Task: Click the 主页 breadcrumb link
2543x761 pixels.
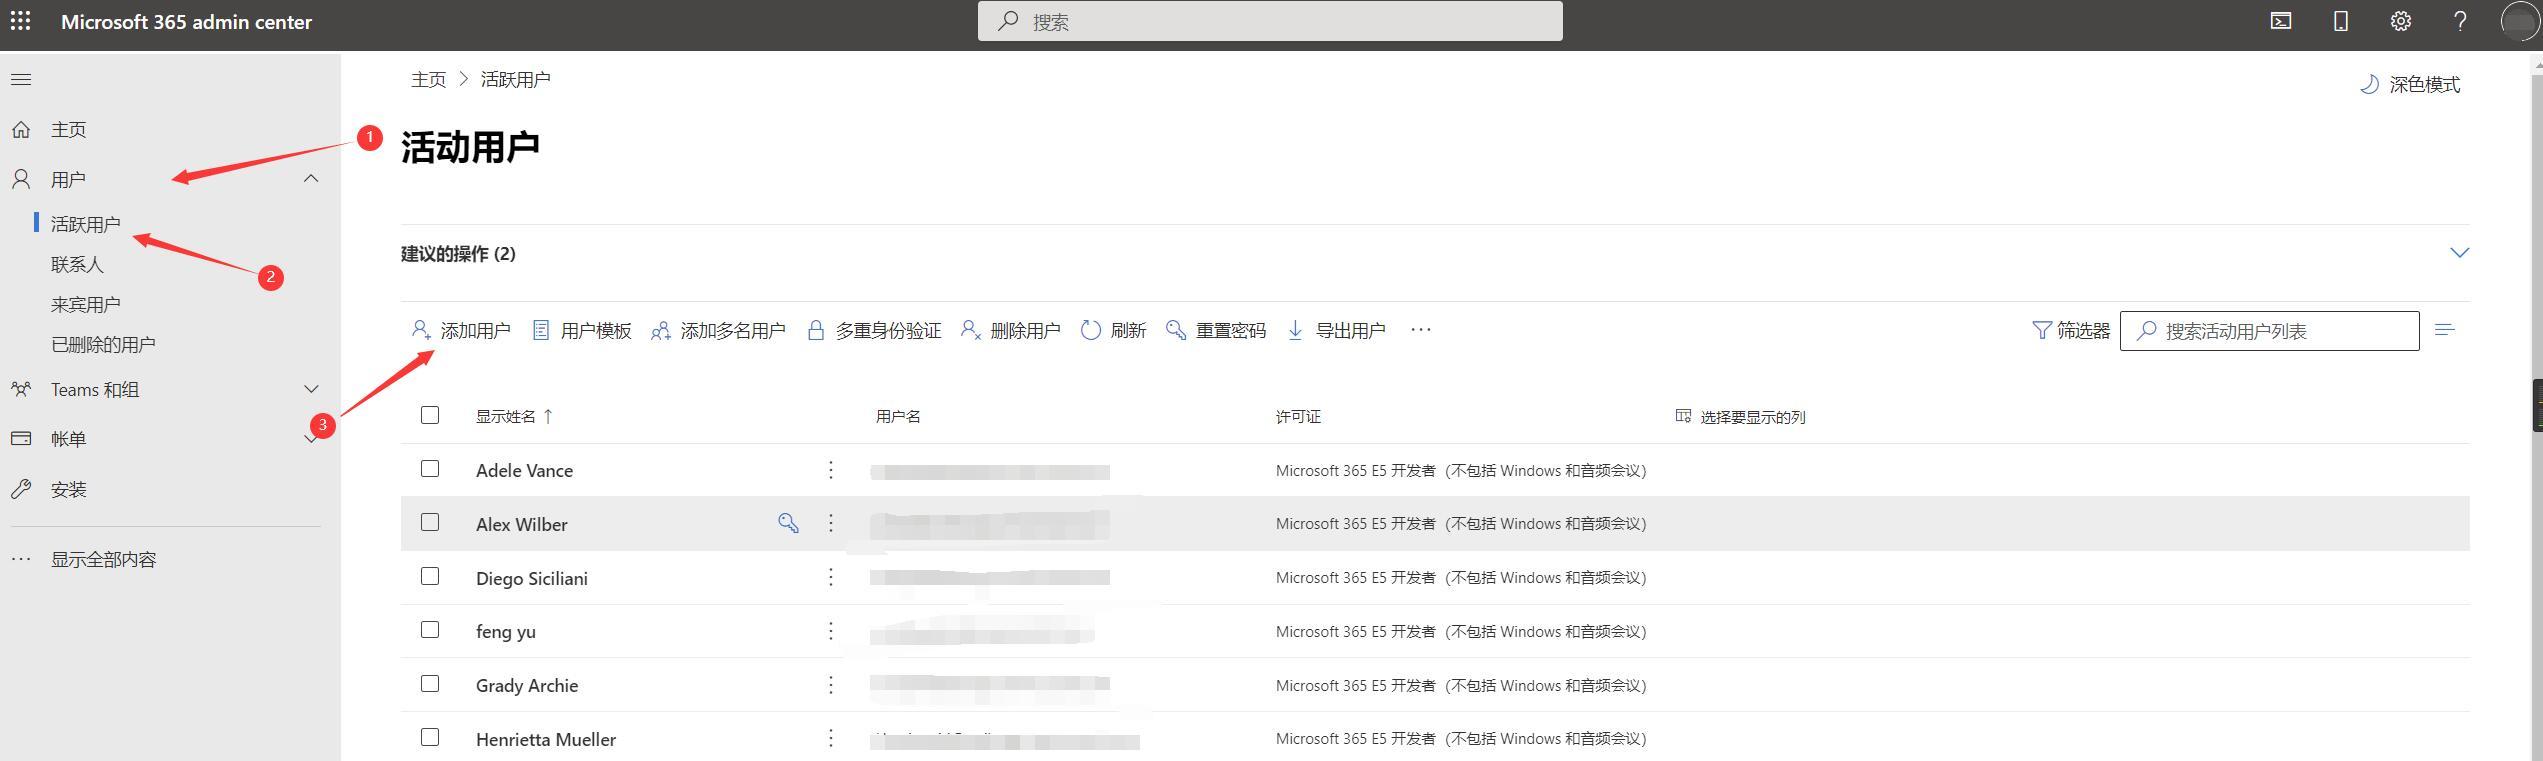Action: [428, 79]
